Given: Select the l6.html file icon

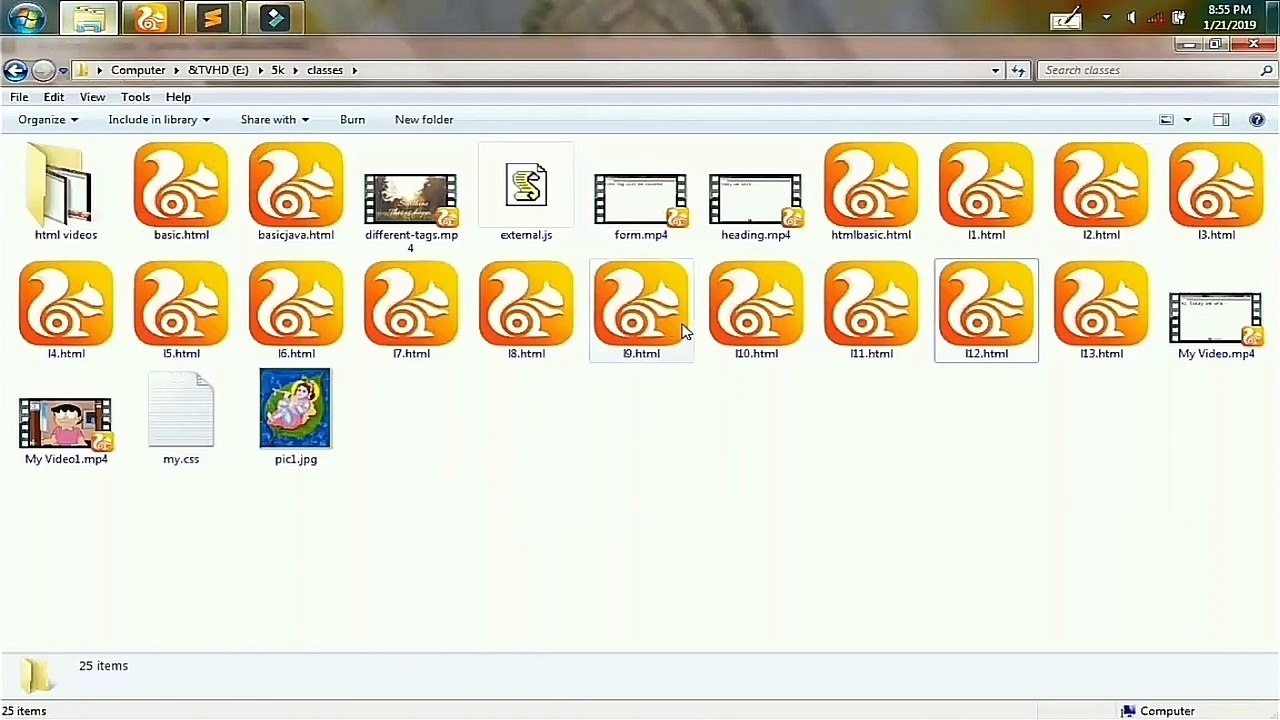Looking at the screenshot, I should coord(296,304).
